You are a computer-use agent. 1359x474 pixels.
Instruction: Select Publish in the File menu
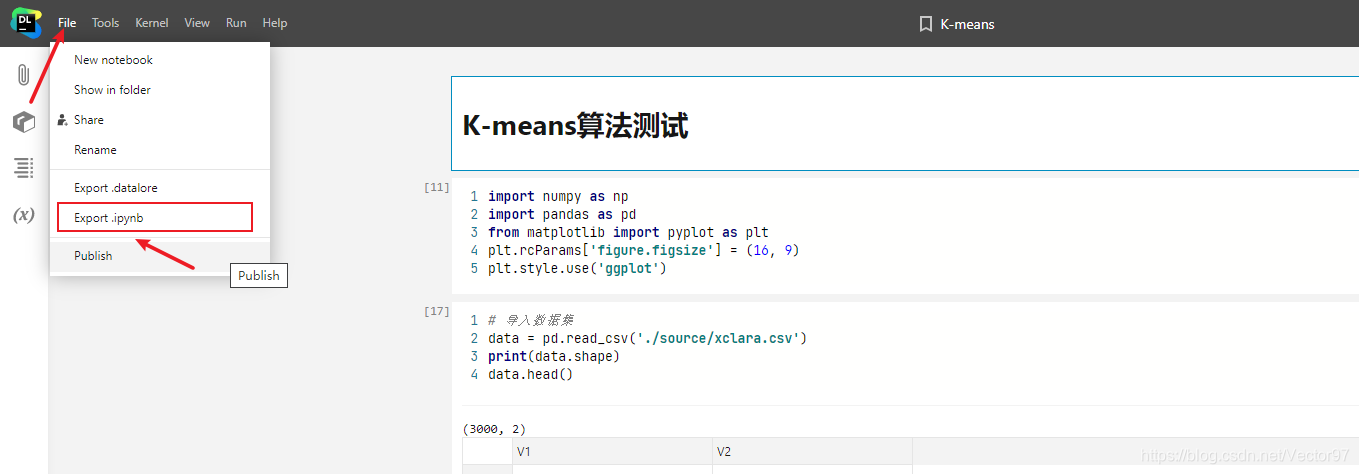160,256
